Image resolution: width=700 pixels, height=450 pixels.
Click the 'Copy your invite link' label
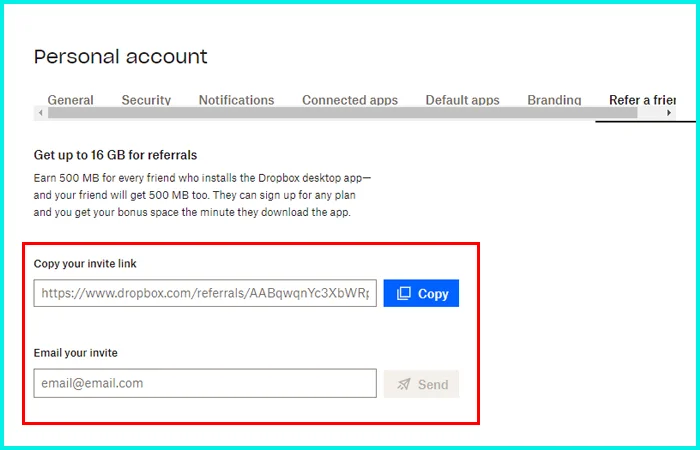tap(85, 264)
